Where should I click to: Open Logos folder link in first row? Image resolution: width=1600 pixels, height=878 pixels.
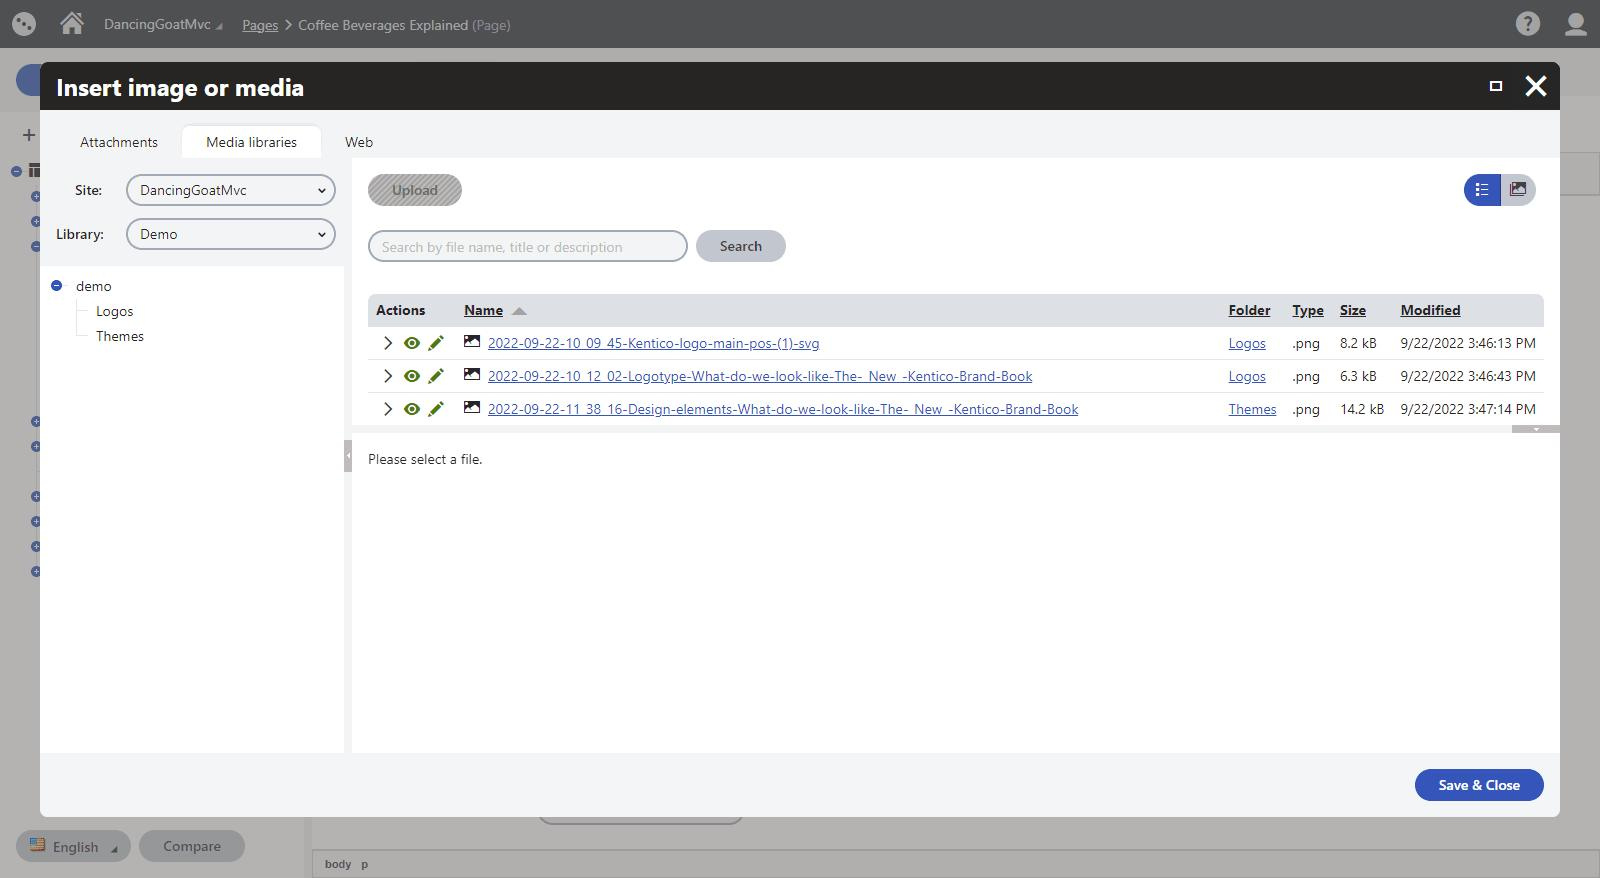coord(1247,343)
